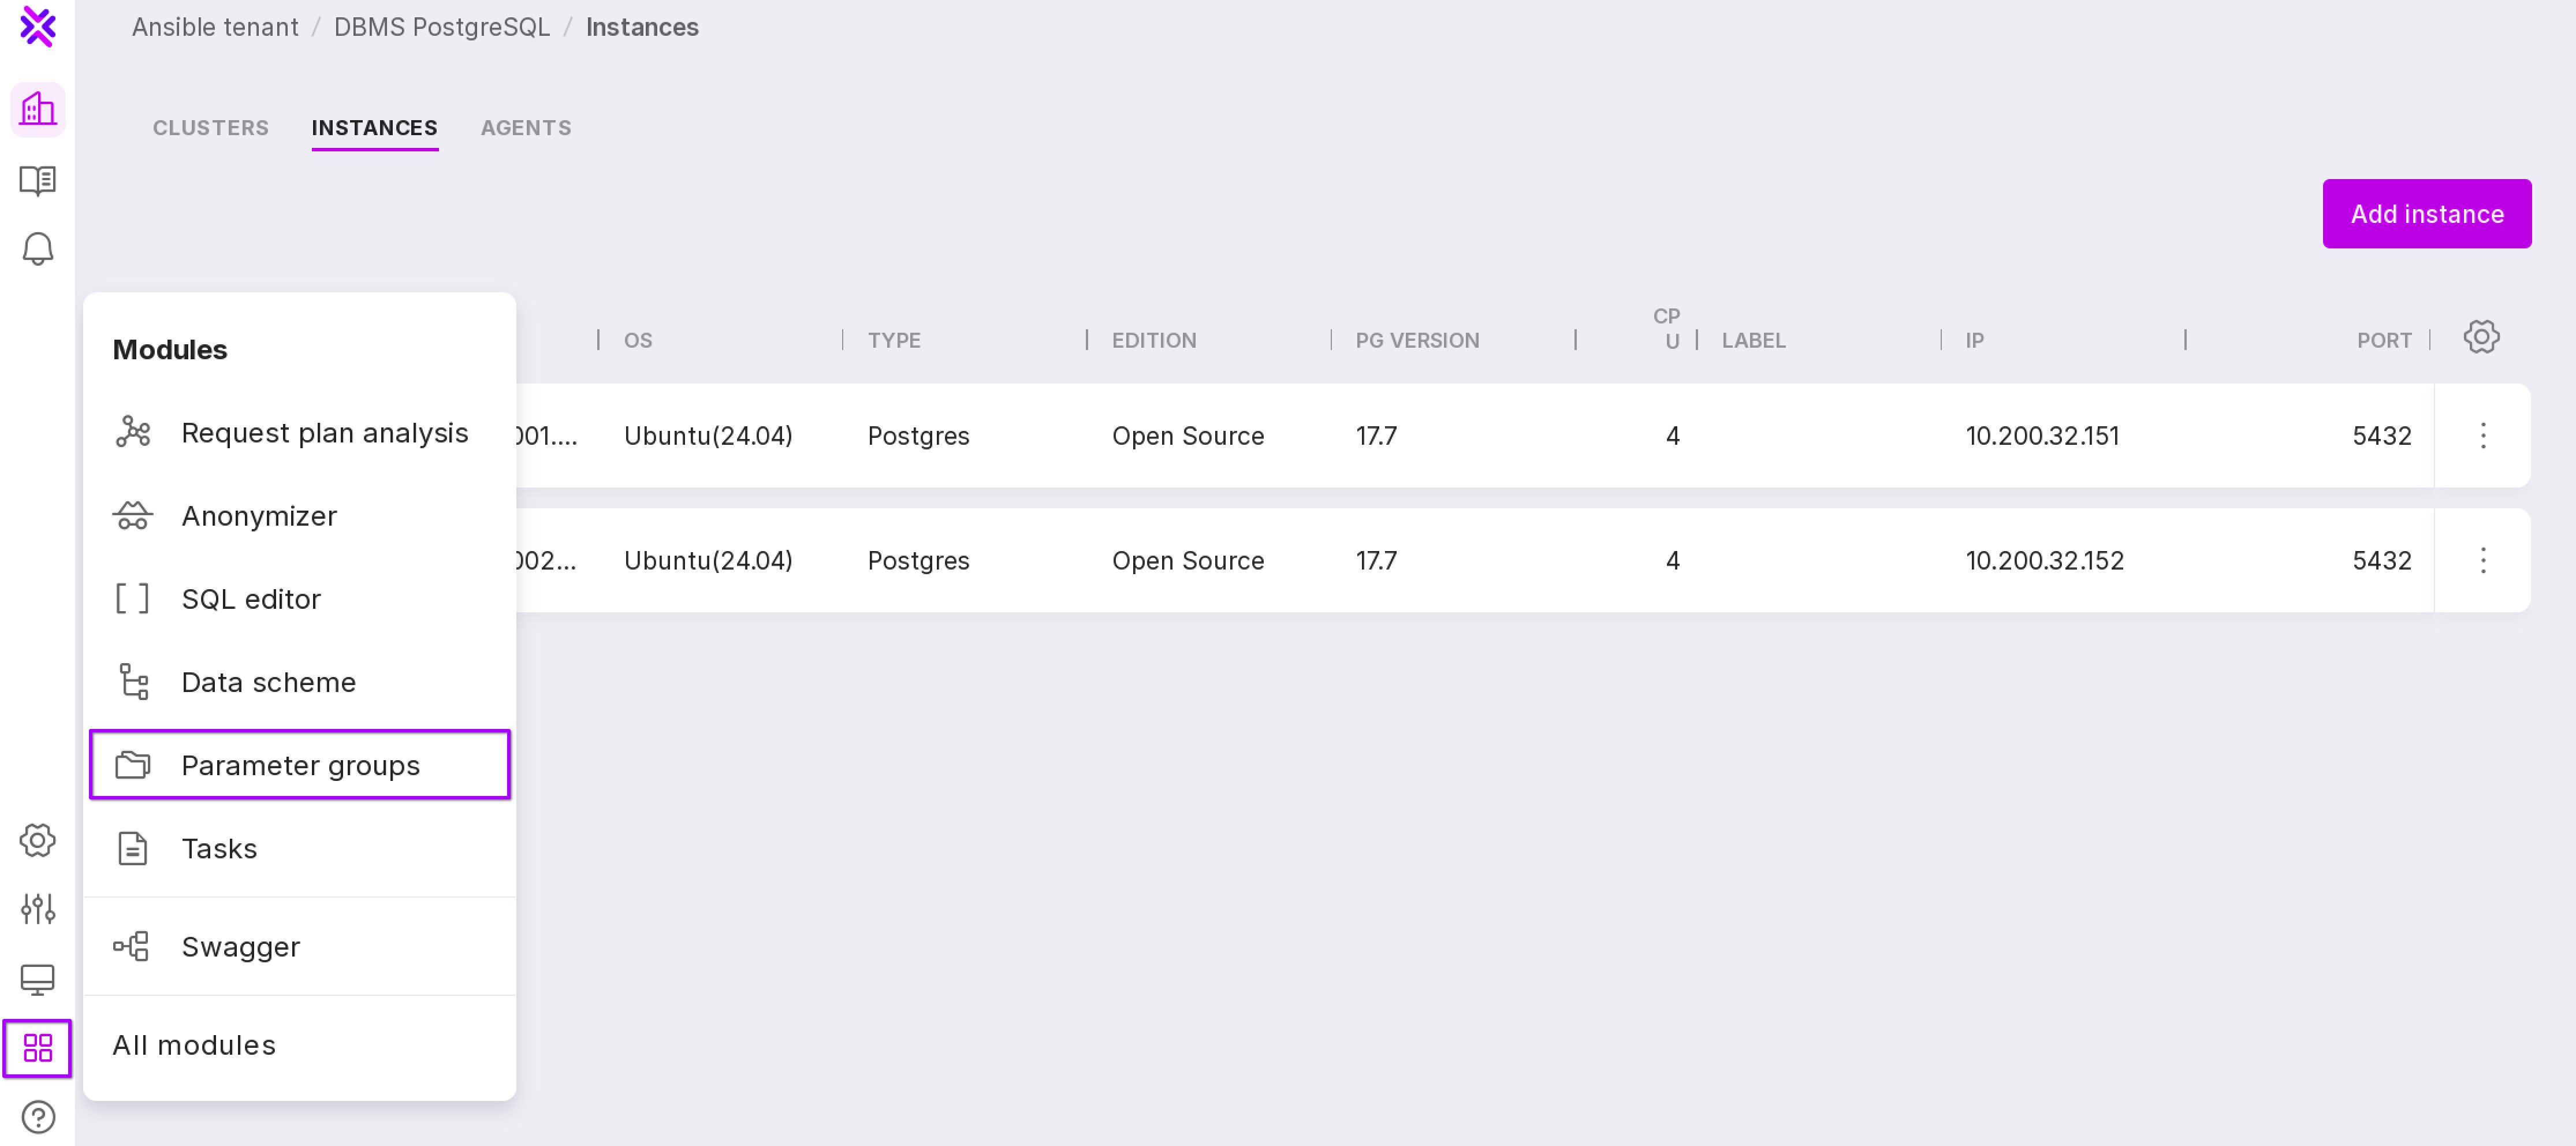
Task: Open the All modules link
Action: click(x=194, y=1045)
